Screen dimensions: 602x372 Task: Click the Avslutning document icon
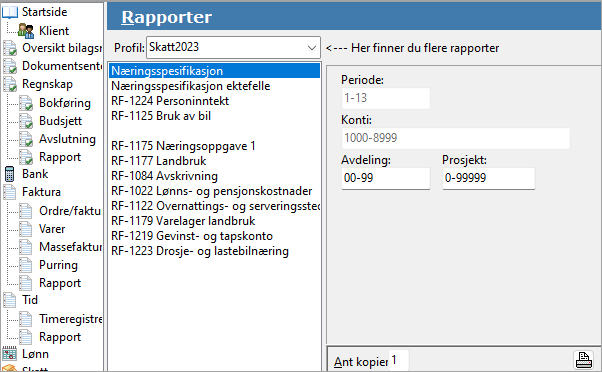pos(26,139)
